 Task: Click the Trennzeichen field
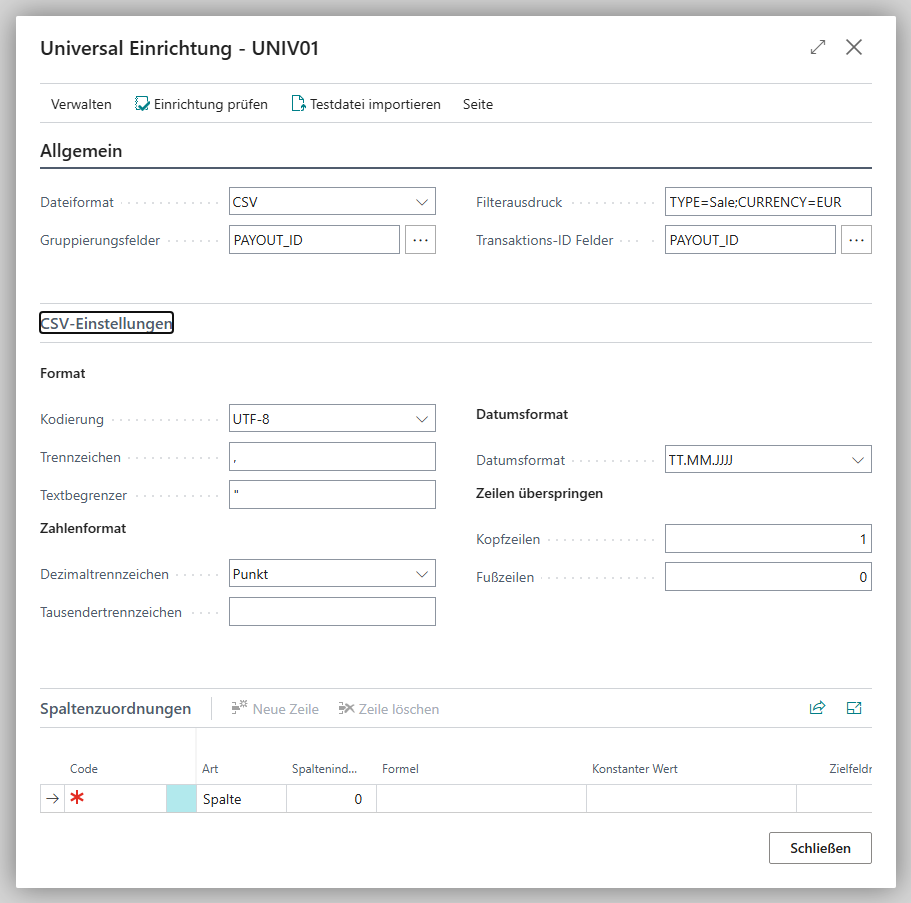point(332,457)
